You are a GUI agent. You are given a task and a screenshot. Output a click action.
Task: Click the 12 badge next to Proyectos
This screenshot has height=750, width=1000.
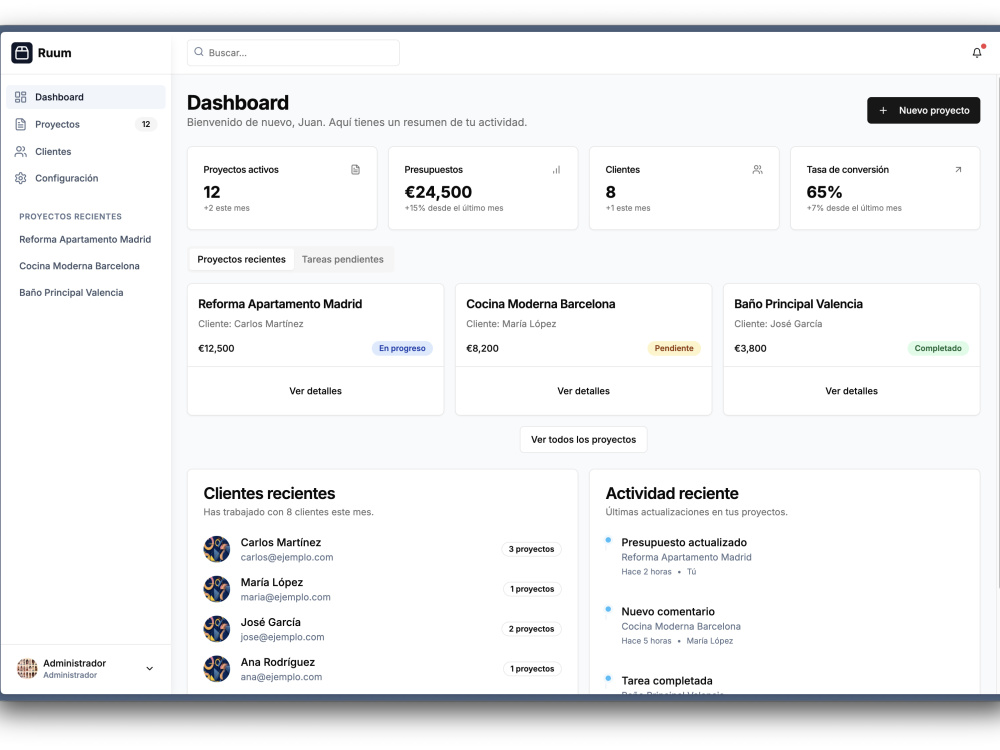point(146,124)
